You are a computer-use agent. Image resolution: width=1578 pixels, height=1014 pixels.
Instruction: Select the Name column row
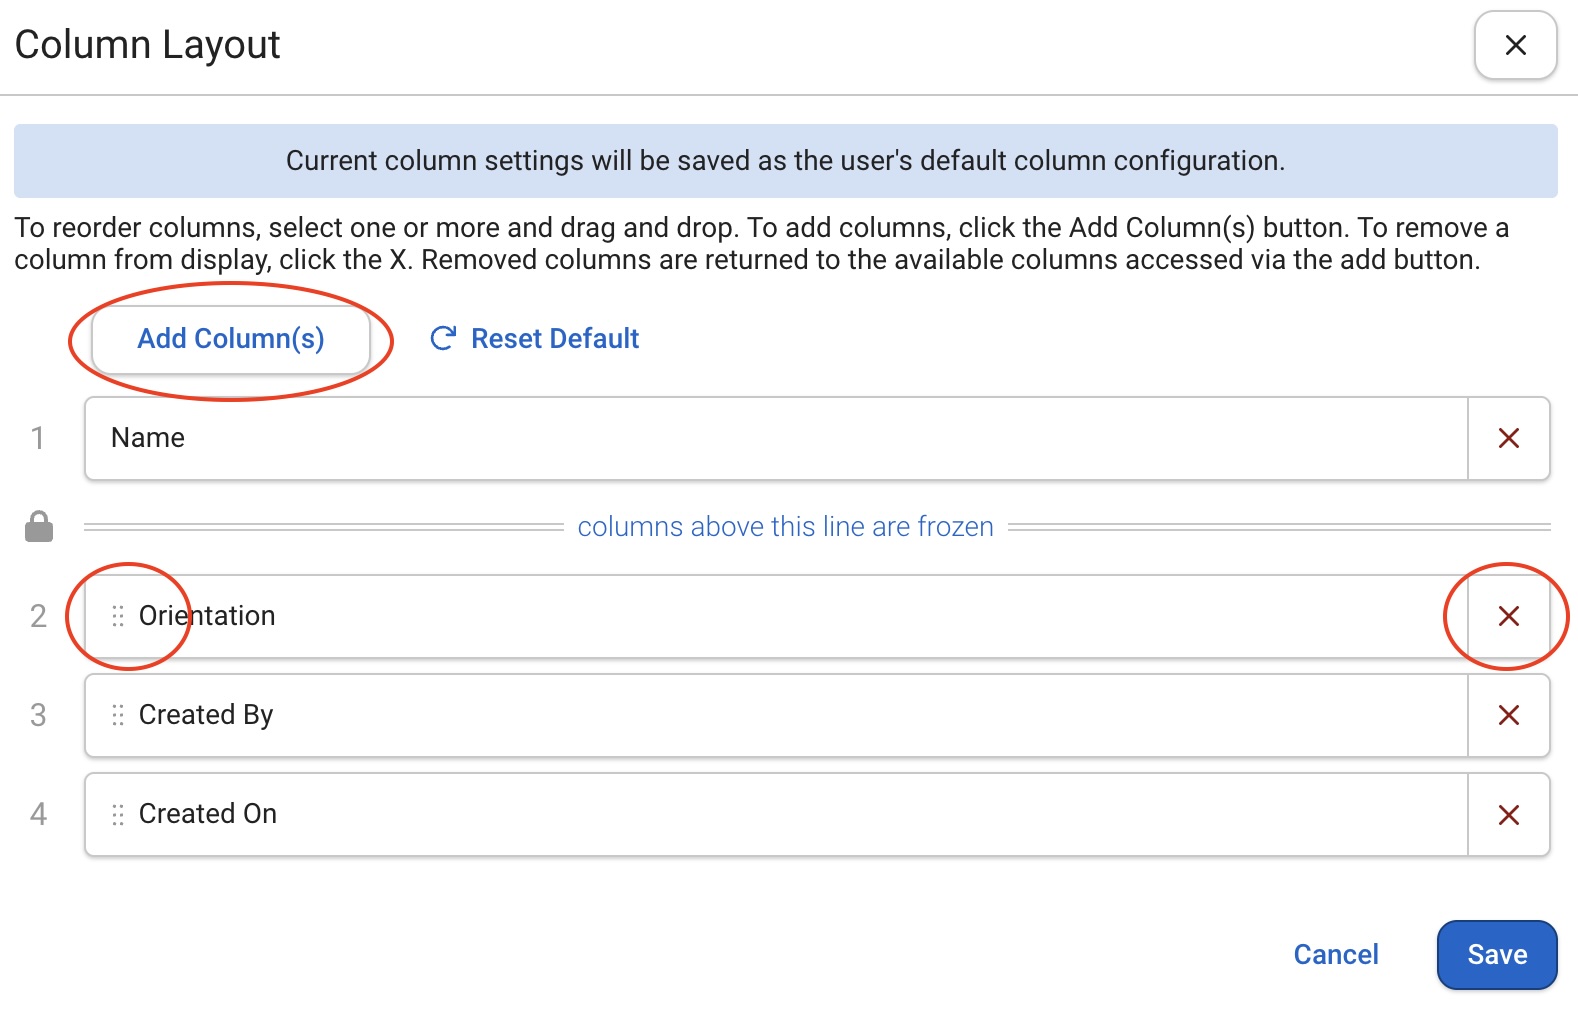click(776, 438)
